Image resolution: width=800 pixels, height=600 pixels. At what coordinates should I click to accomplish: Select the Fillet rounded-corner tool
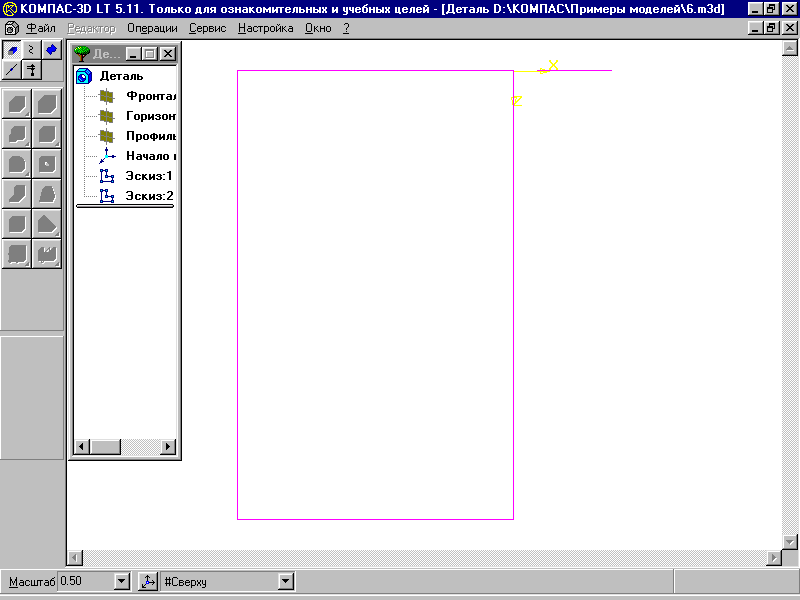[17, 164]
